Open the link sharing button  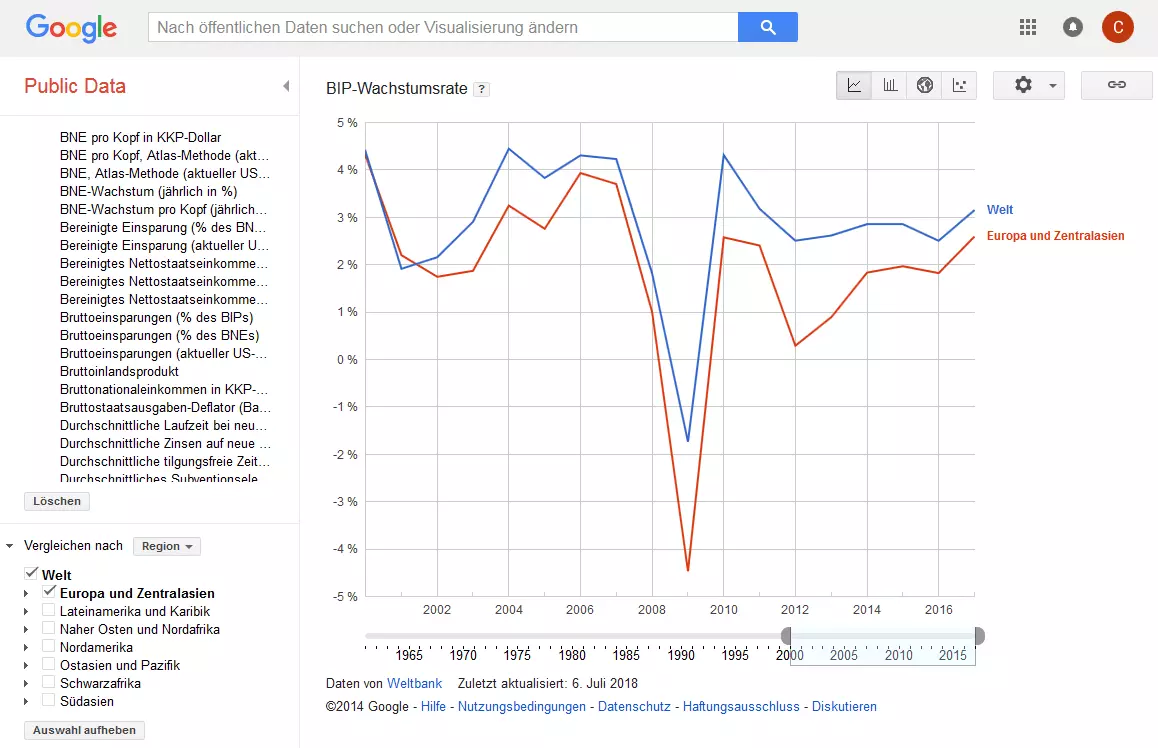click(1117, 86)
